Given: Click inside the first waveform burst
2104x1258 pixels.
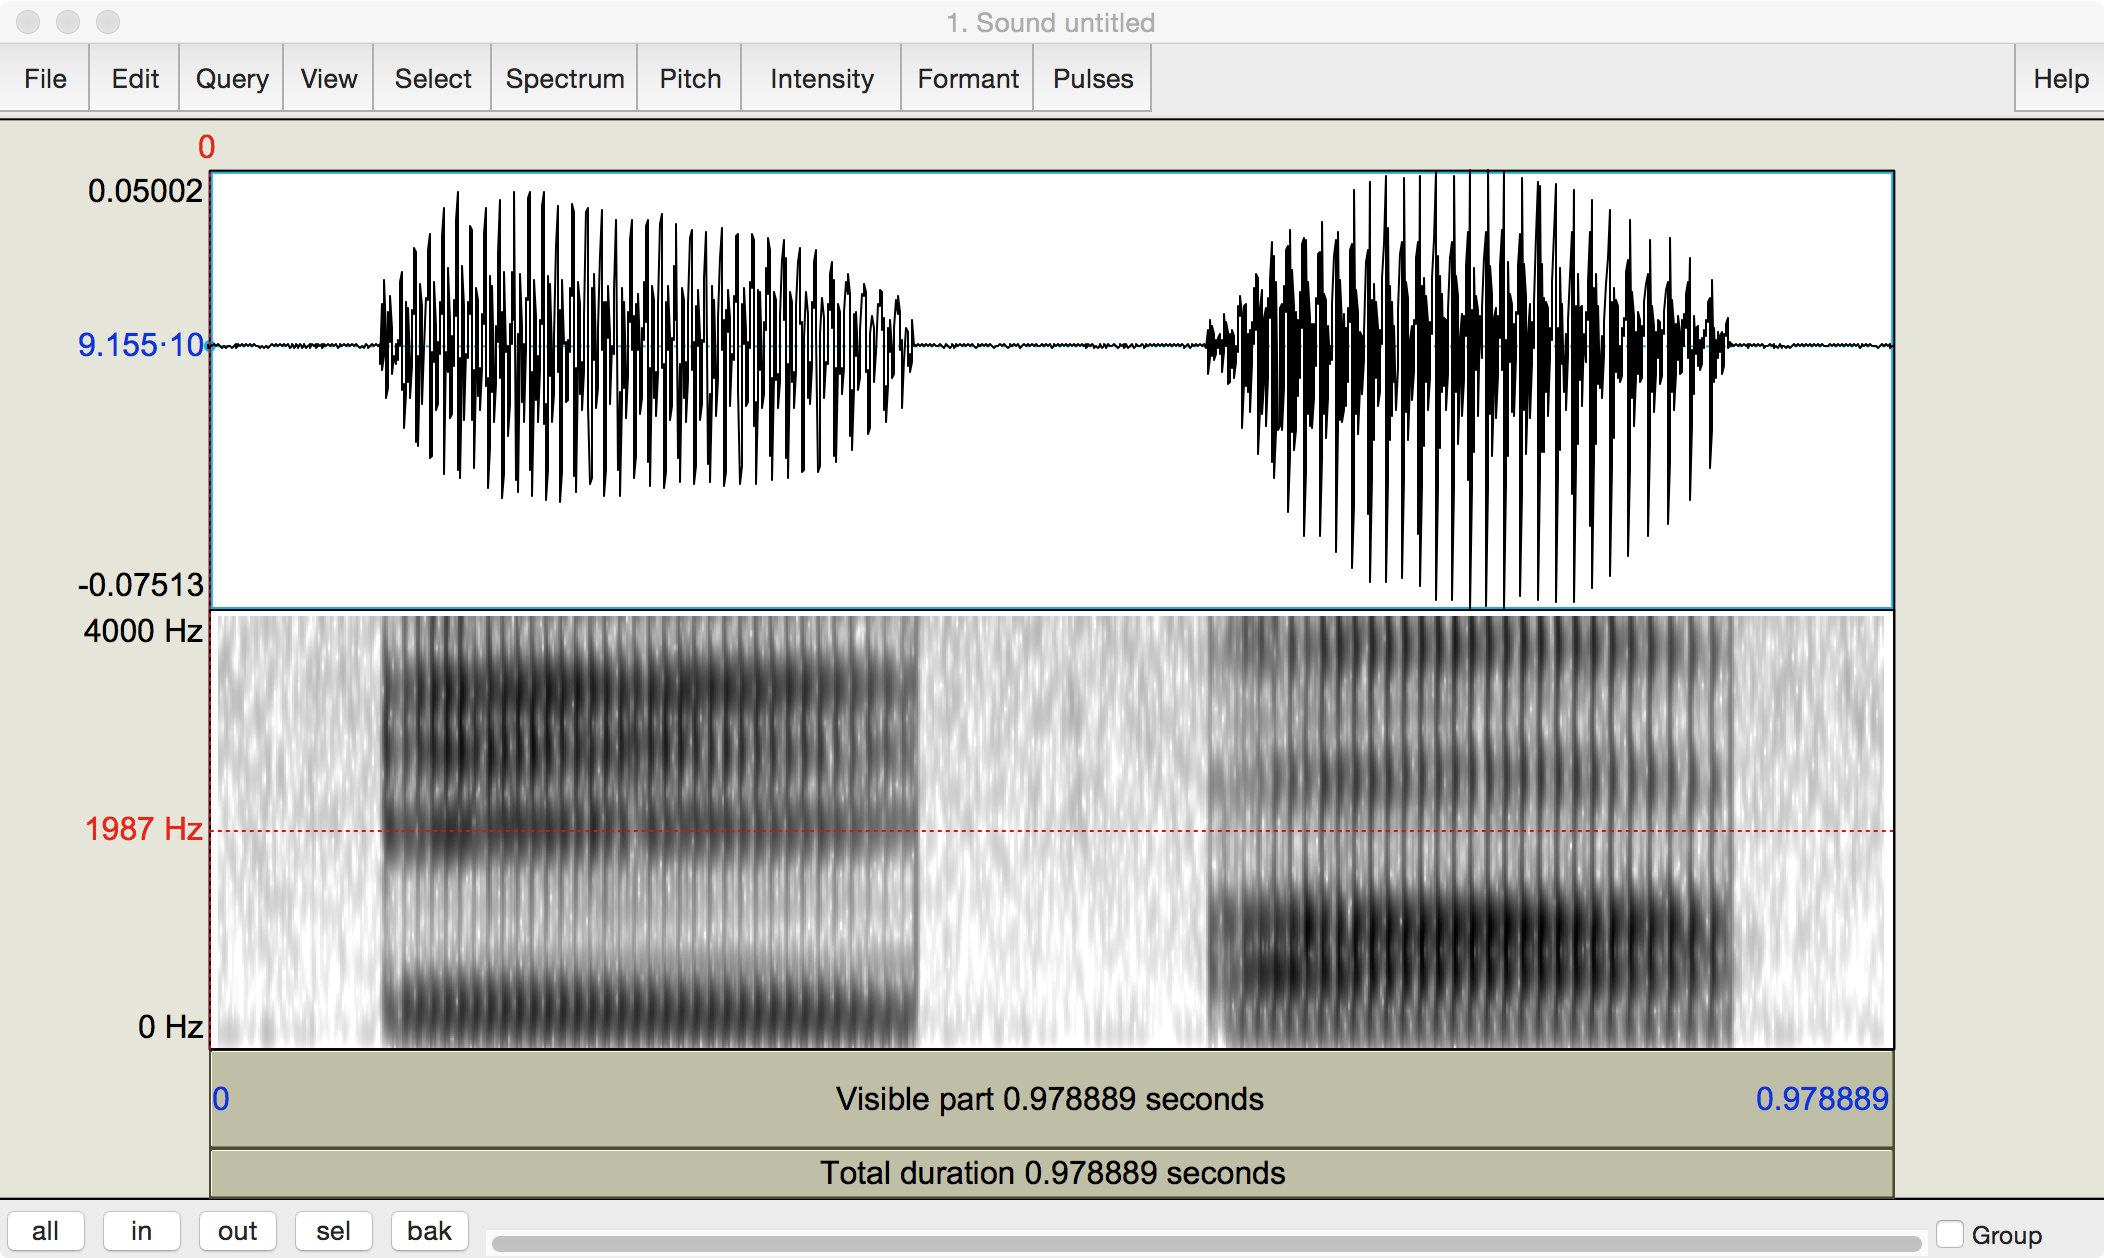Looking at the screenshot, I should coord(646,345).
